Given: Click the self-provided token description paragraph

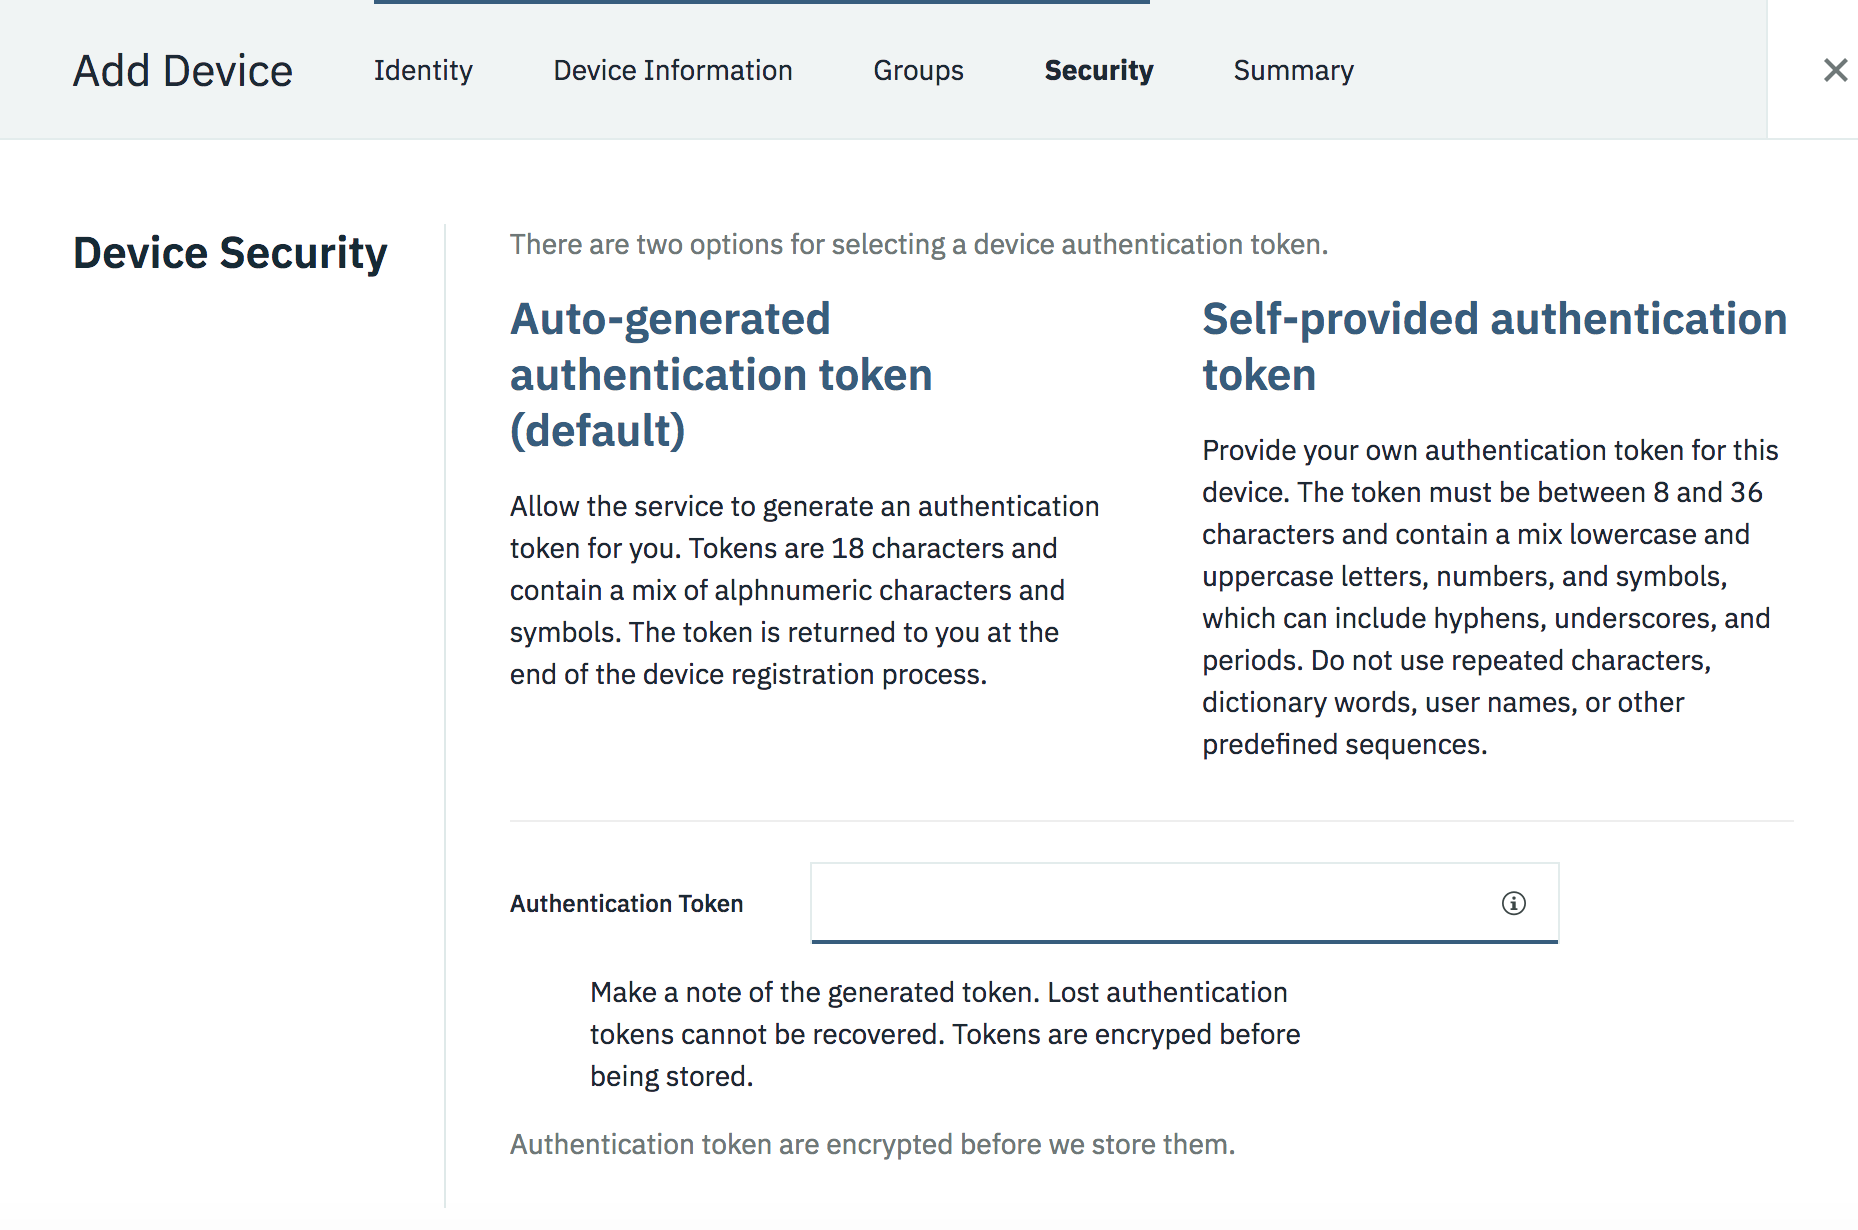Looking at the screenshot, I should click(1490, 597).
